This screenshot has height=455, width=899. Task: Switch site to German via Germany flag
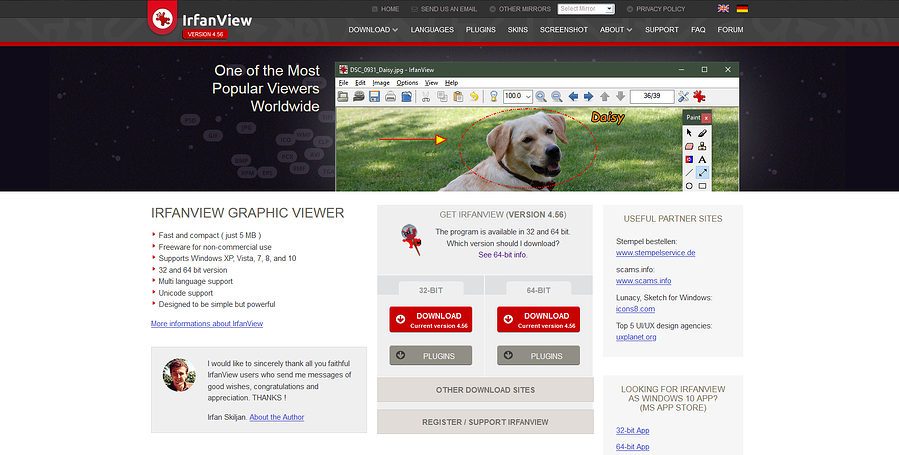[742, 9]
